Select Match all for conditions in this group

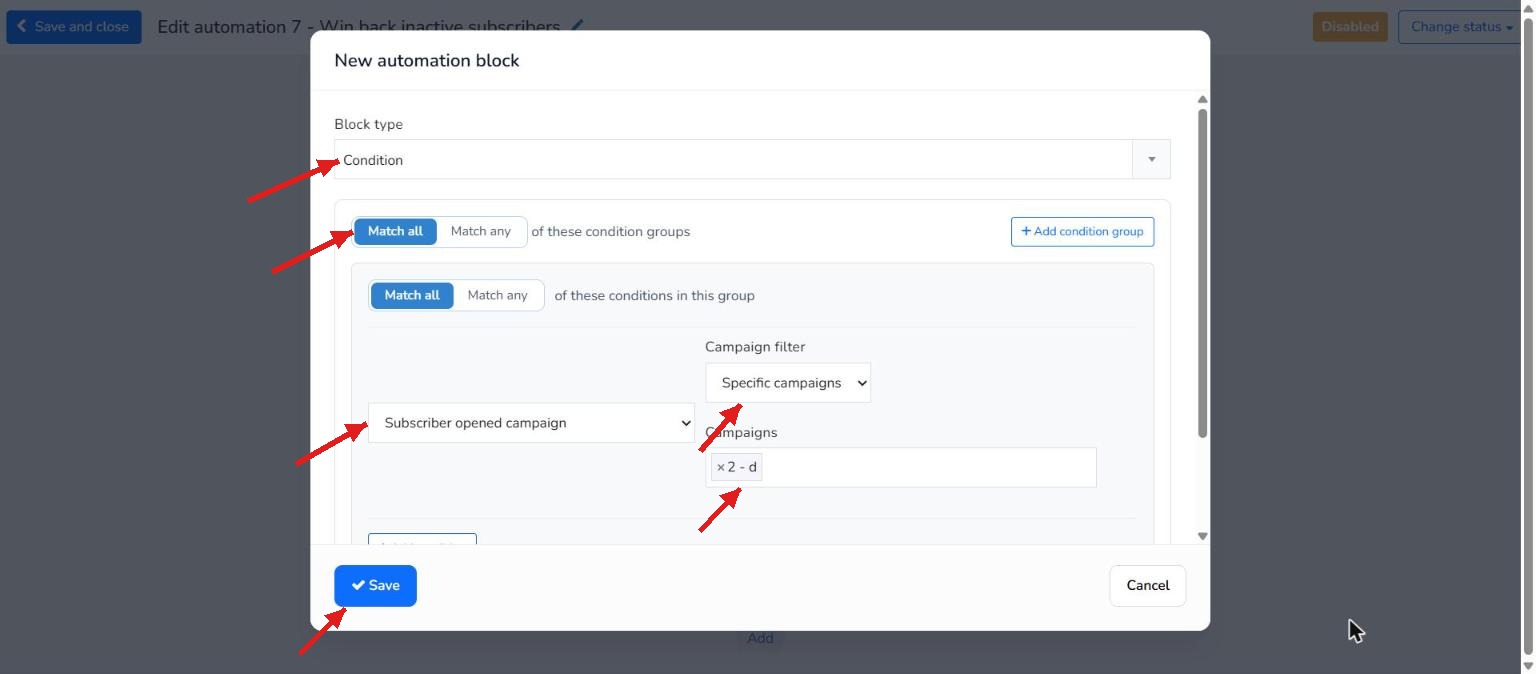(x=412, y=295)
